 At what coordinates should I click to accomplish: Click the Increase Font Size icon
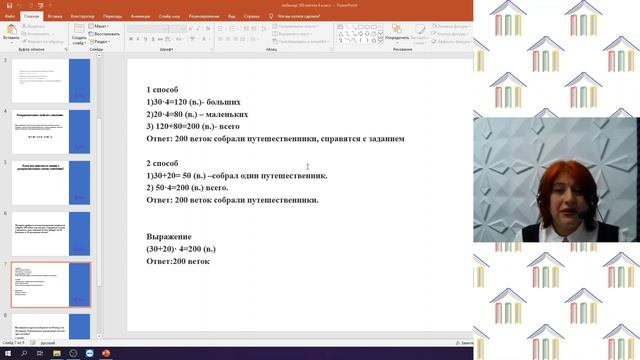click(x=191, y=29)
